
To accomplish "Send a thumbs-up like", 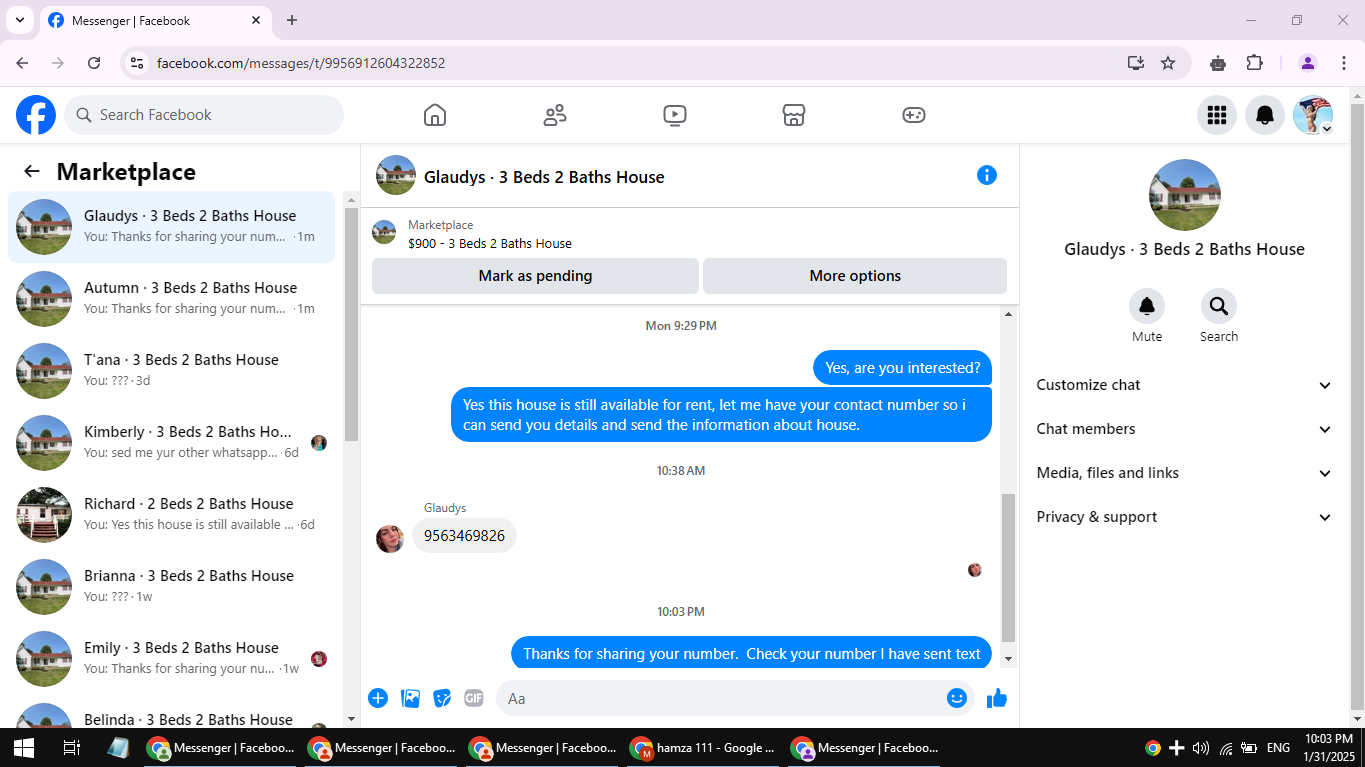I will (x=997, y=698).
